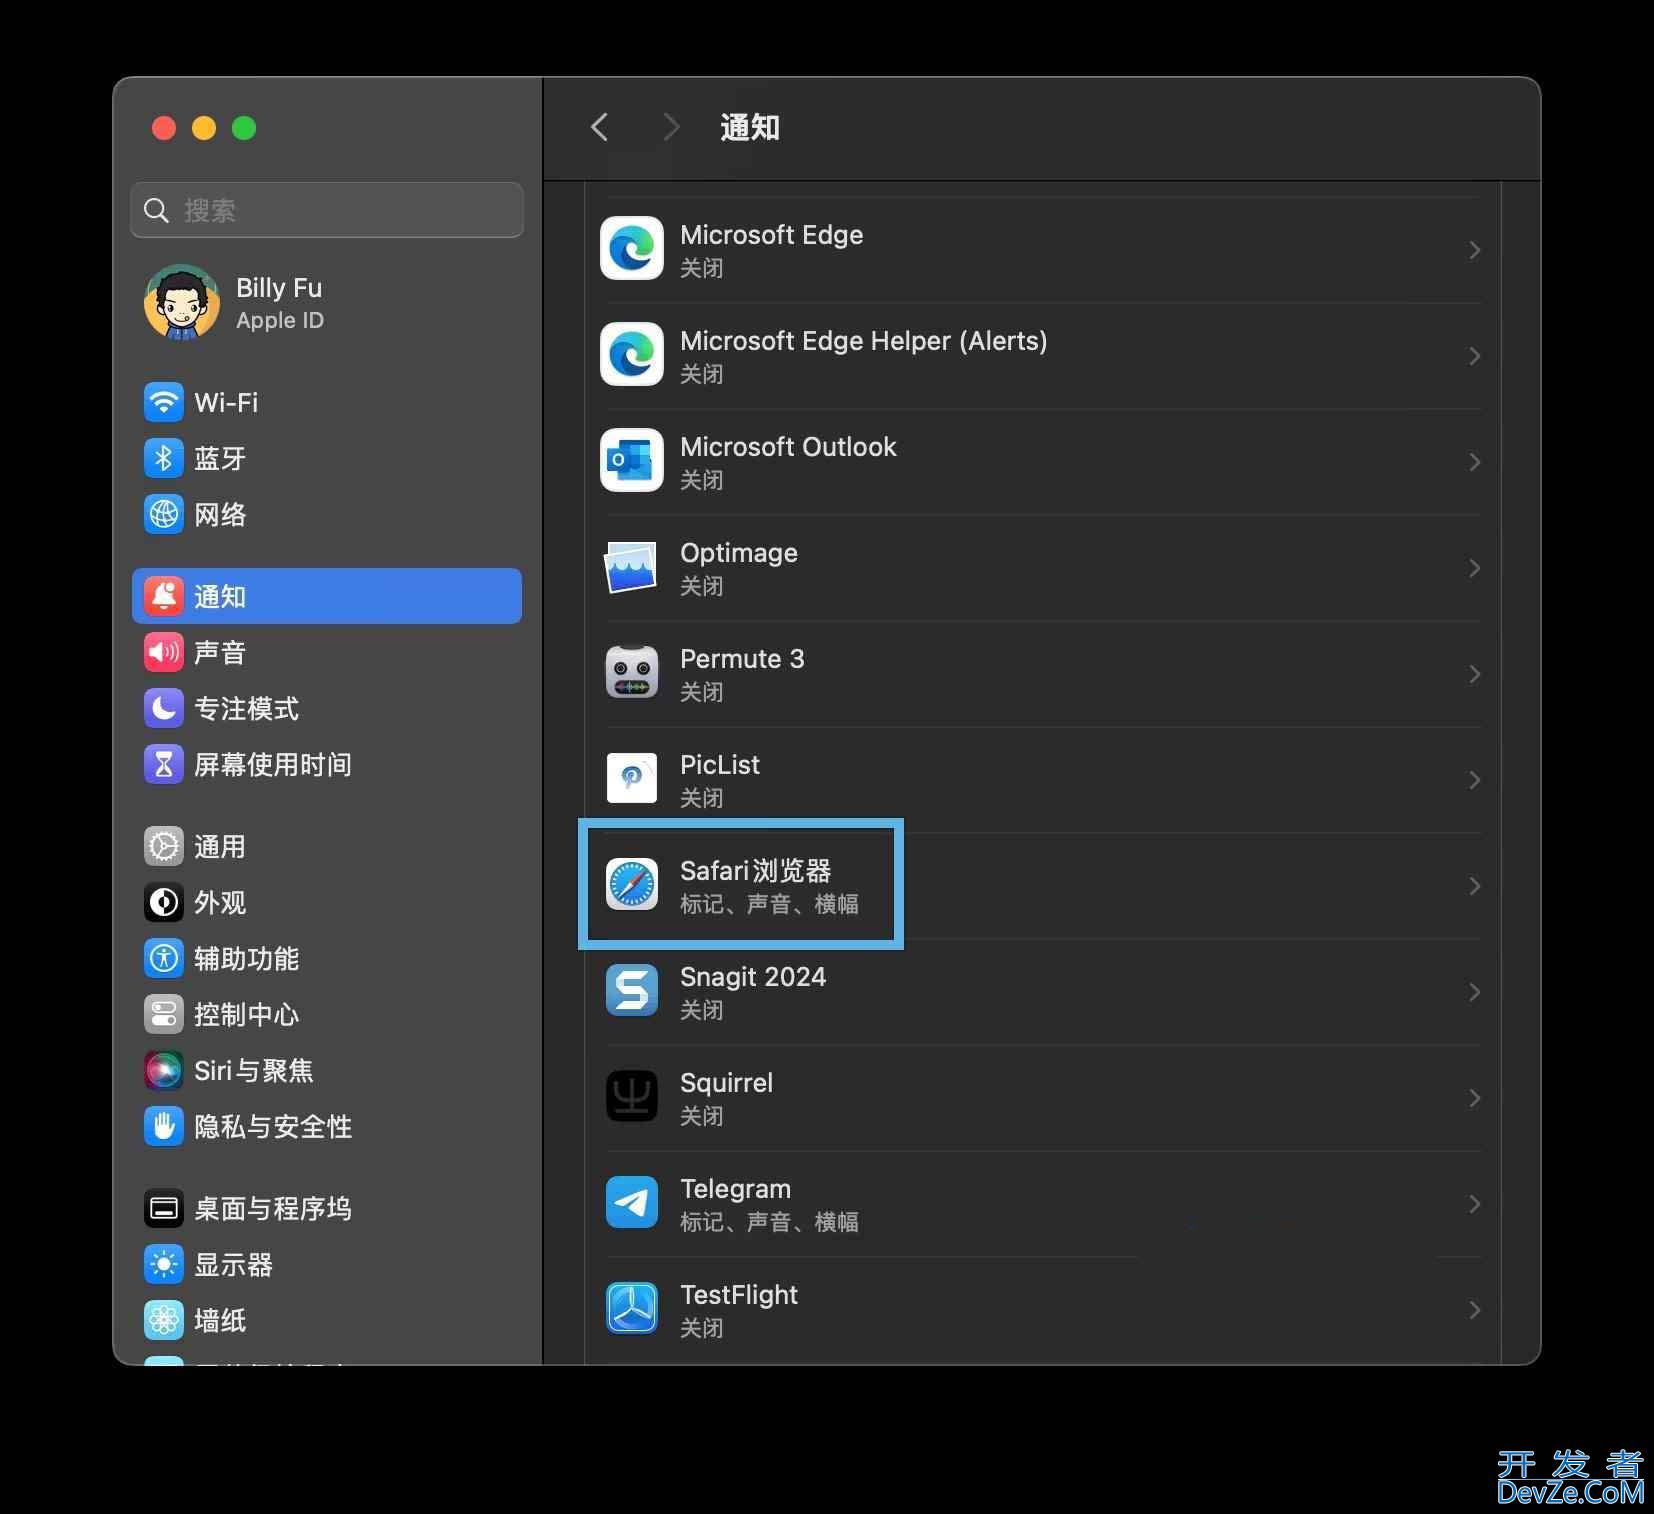Screen dimensions: 1654x1514
Task: Click the Optimage app icon
Action: click(x=632, y=567)
